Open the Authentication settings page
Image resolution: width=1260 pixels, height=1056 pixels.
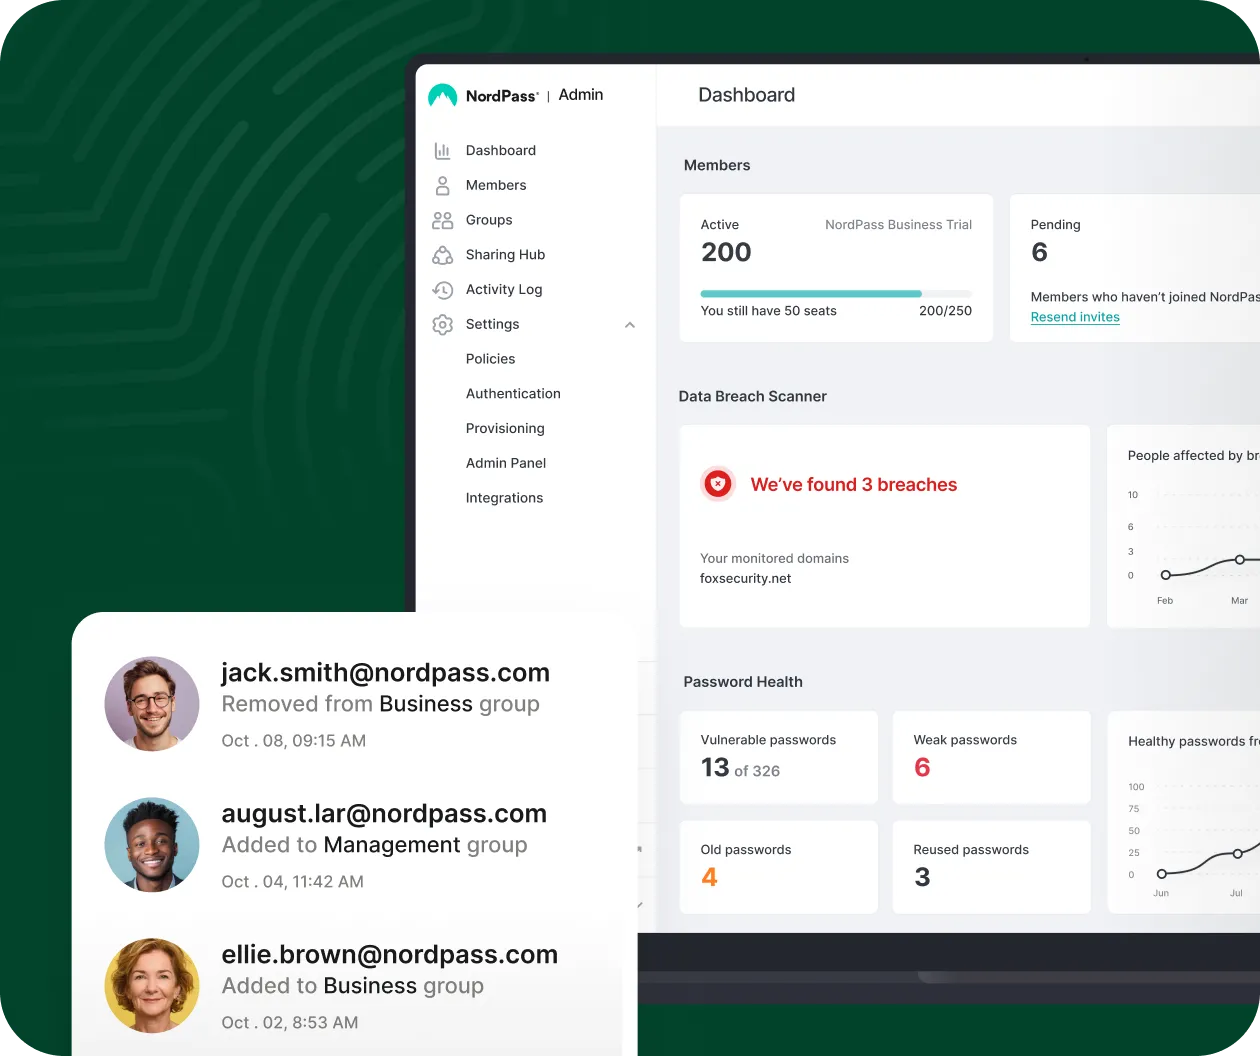tap(513, 393)
